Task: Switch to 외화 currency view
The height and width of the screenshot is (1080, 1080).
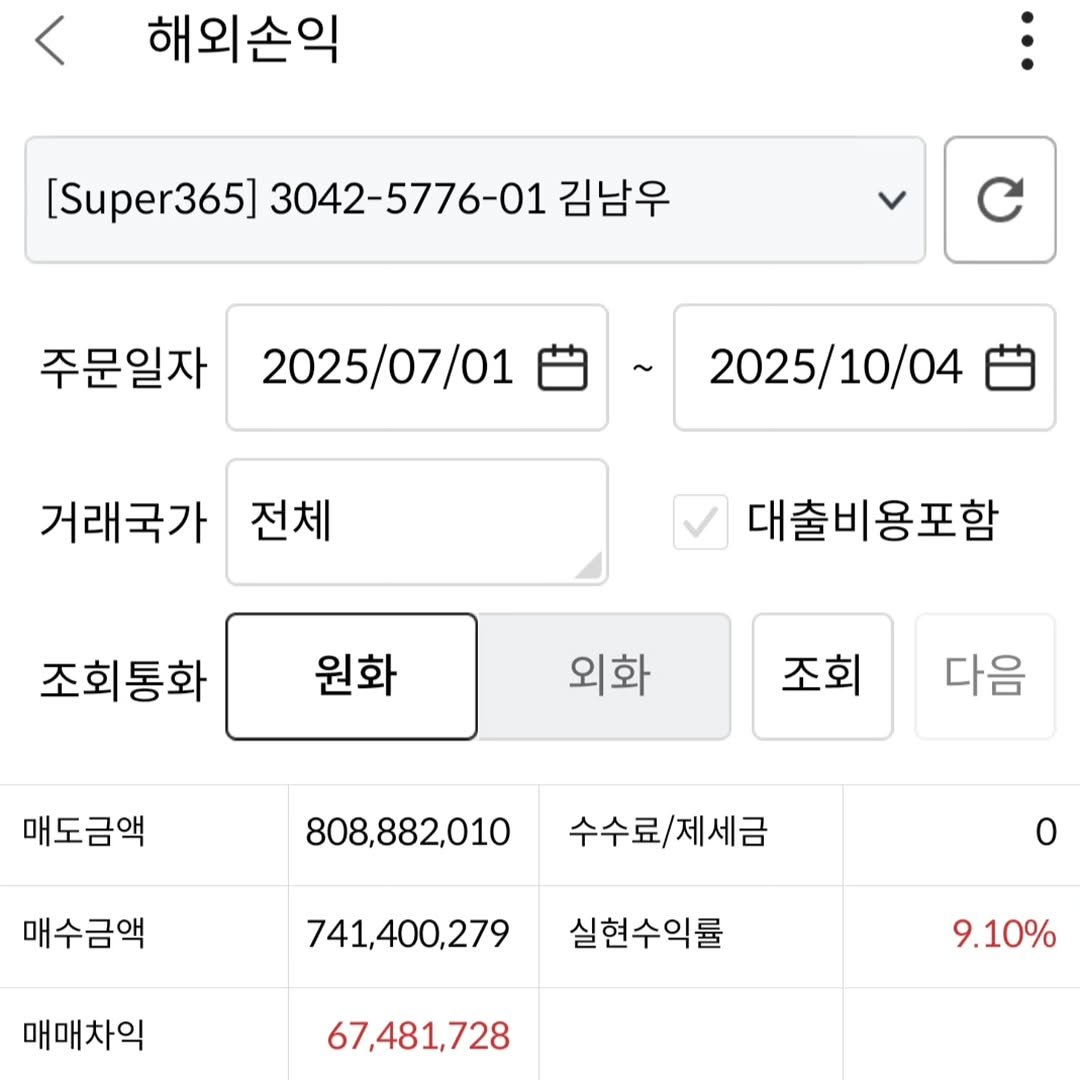Action: click(606, 675)
